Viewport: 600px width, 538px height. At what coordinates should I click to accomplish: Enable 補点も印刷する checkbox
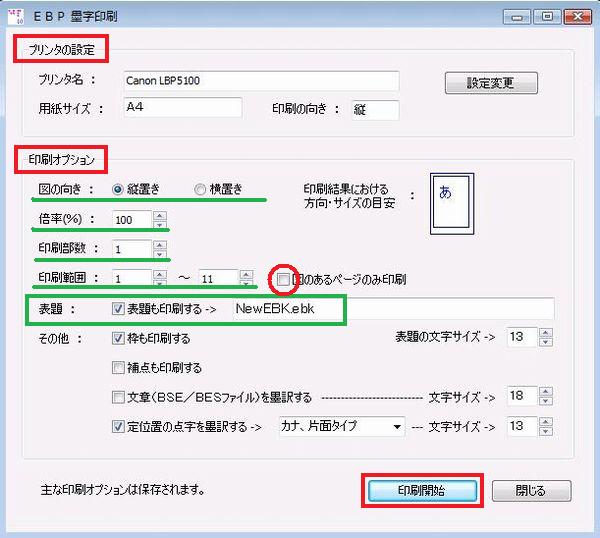click(119, 367)
